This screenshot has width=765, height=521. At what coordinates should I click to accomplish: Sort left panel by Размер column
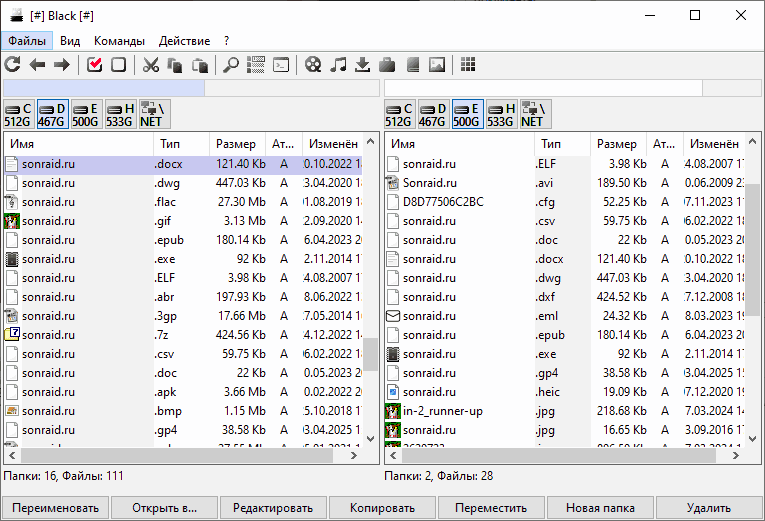tap(237, 144)
